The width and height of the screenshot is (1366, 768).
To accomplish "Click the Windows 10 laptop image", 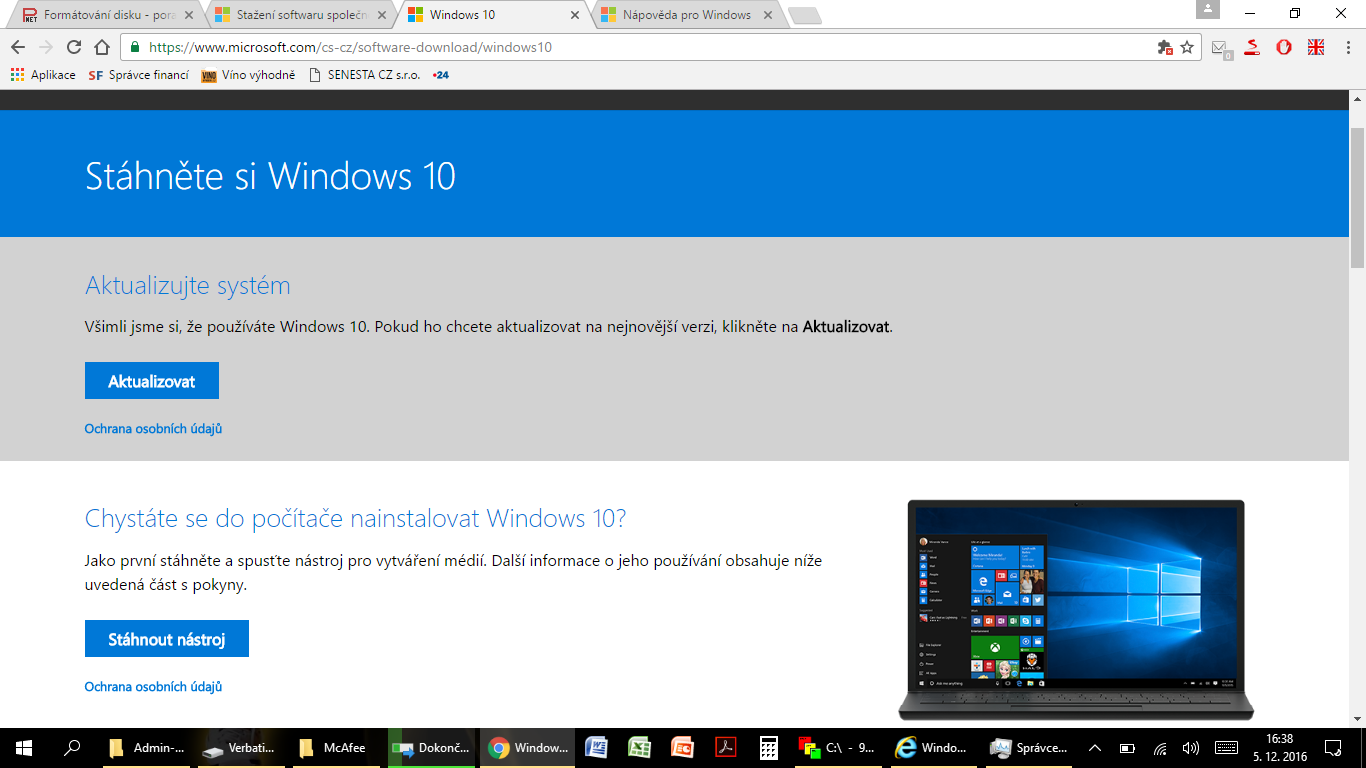I will 1076,610.
